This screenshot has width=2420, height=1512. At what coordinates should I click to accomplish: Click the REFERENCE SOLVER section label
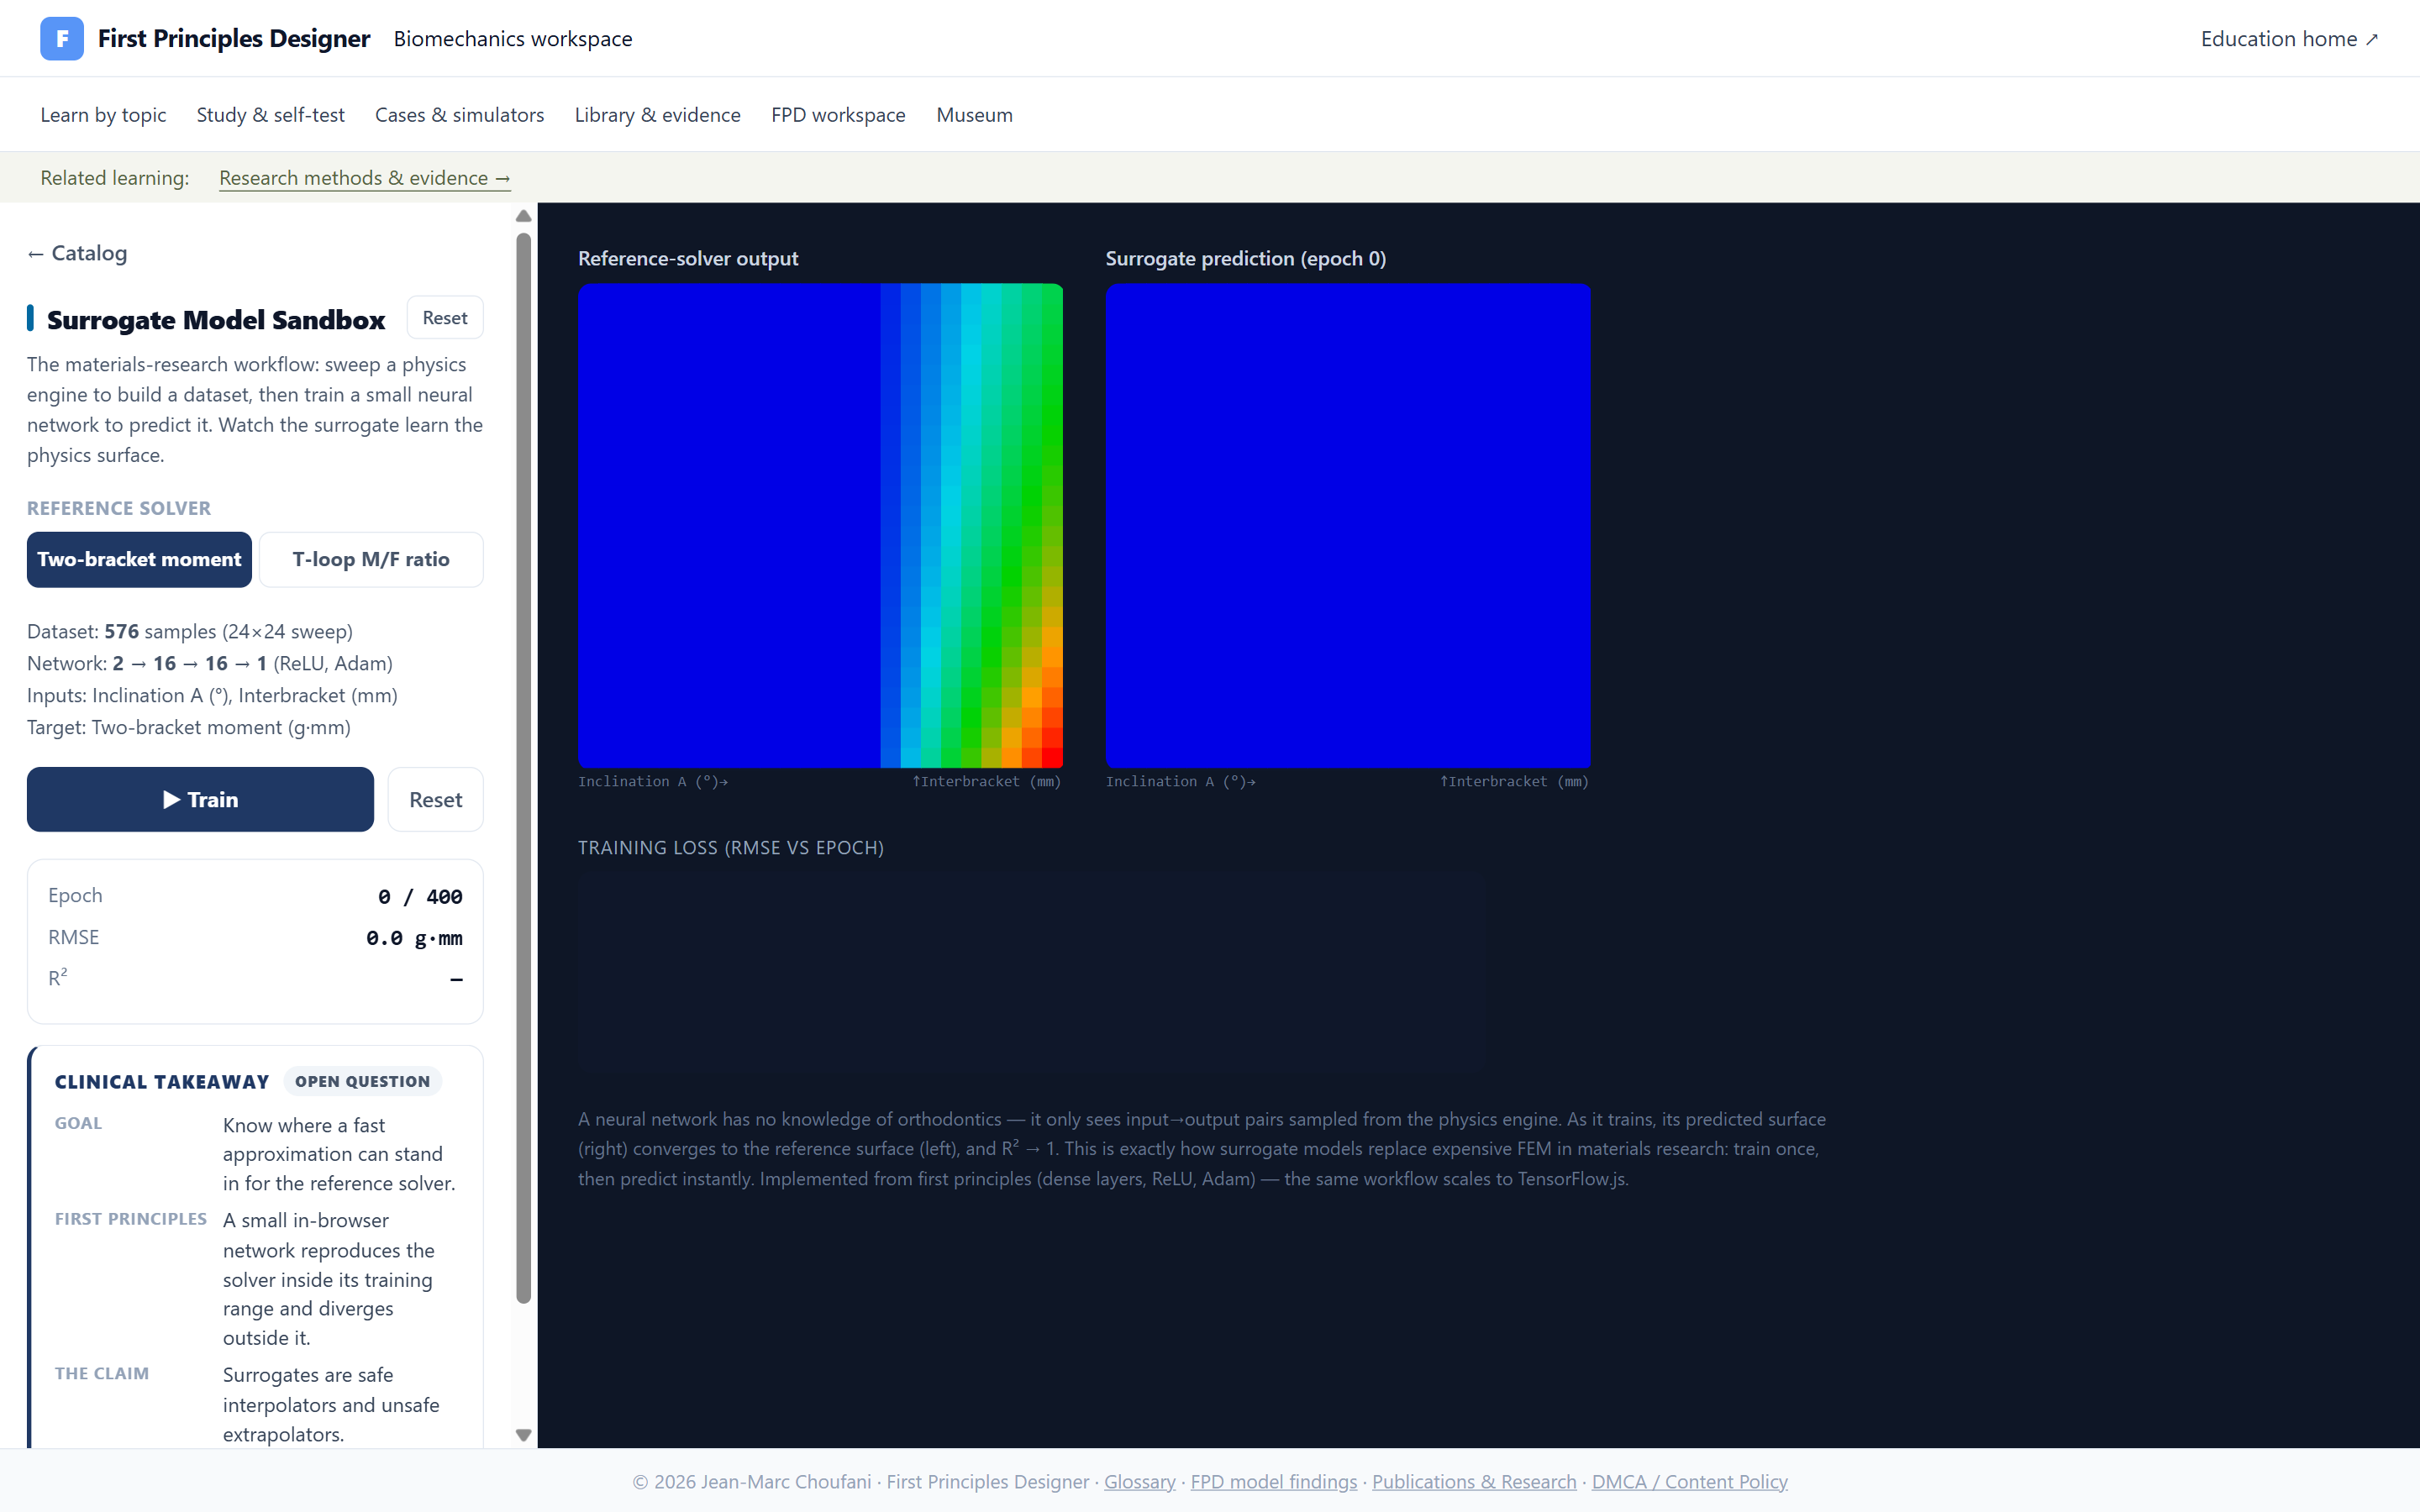[x=119, y=508]
